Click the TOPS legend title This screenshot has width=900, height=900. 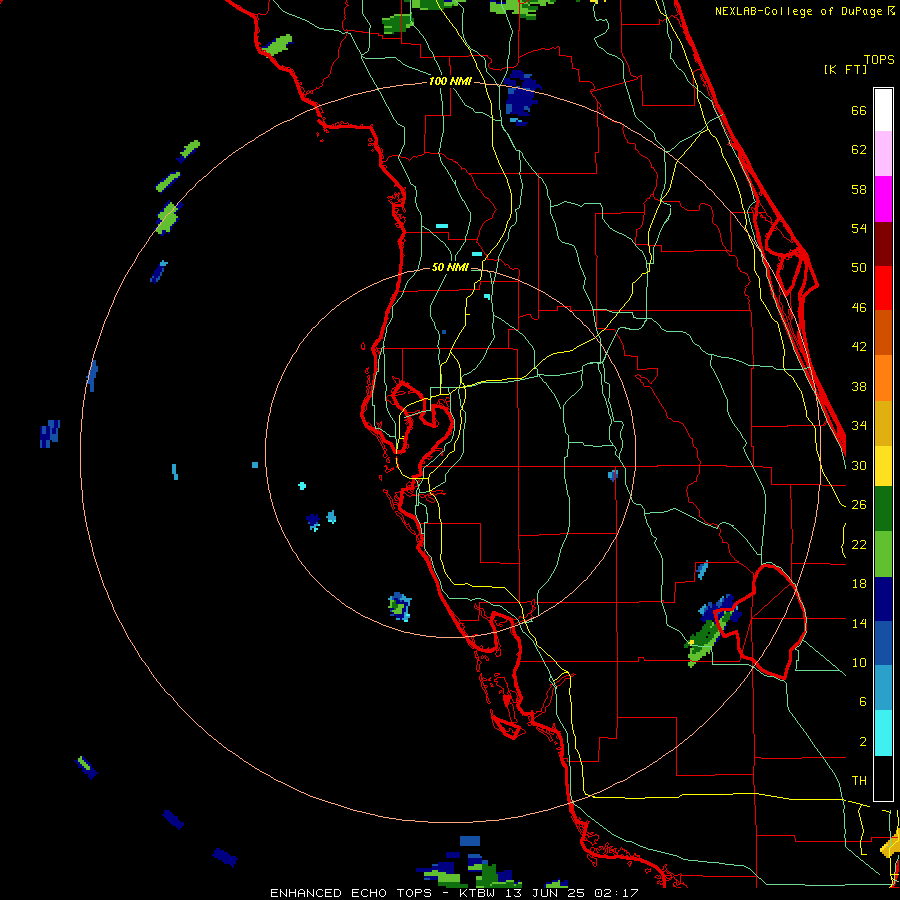pyautogui.click(x=879, y=59)
